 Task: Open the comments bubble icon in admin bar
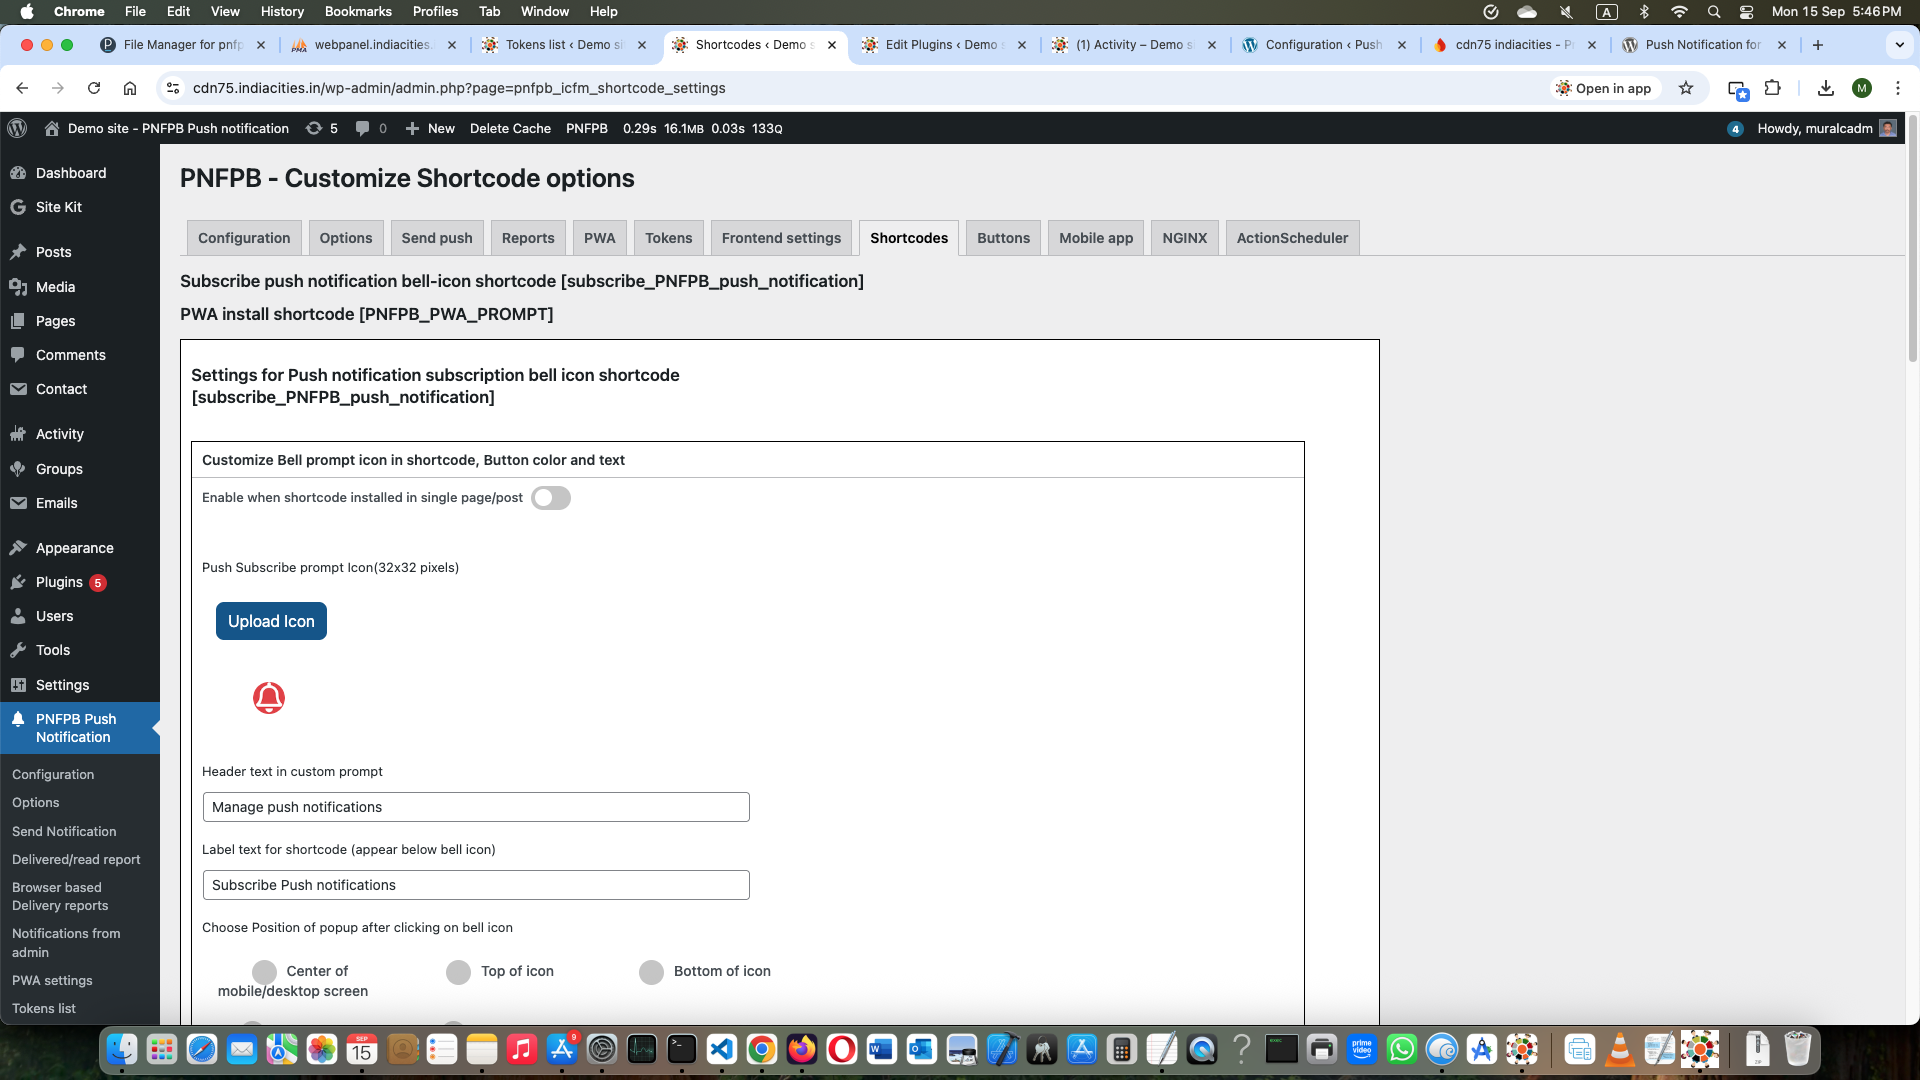pos(363,128)
